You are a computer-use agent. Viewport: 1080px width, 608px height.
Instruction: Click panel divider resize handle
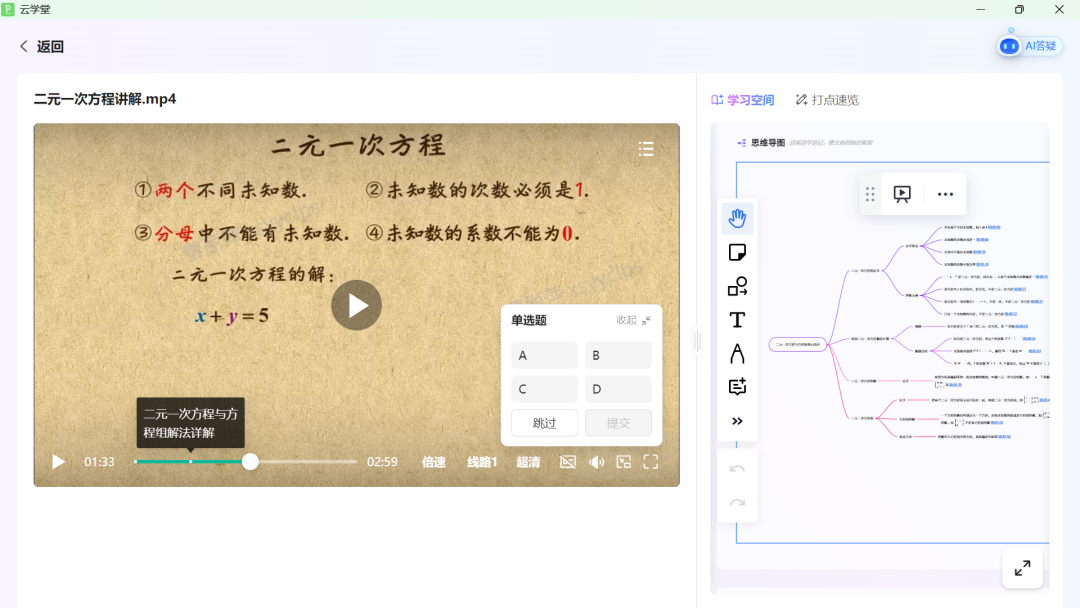(x=697, y=341)
